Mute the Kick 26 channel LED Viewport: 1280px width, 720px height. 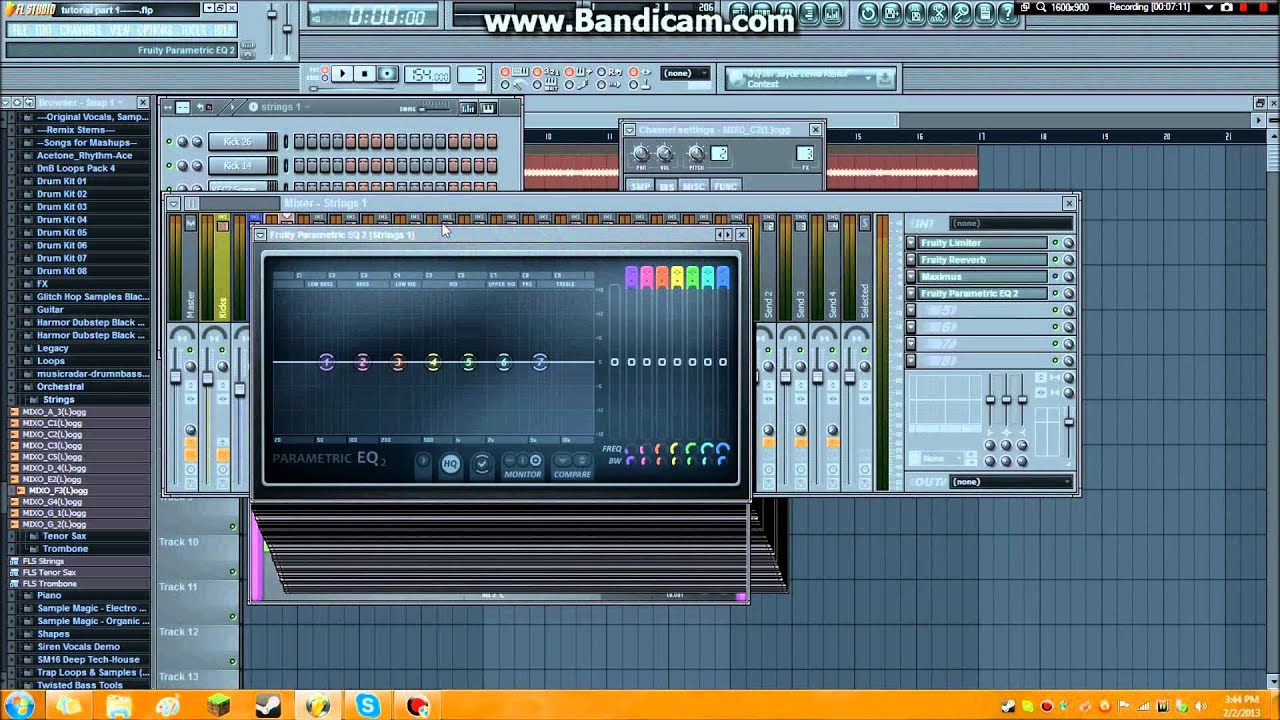click(x=169, y=141)
